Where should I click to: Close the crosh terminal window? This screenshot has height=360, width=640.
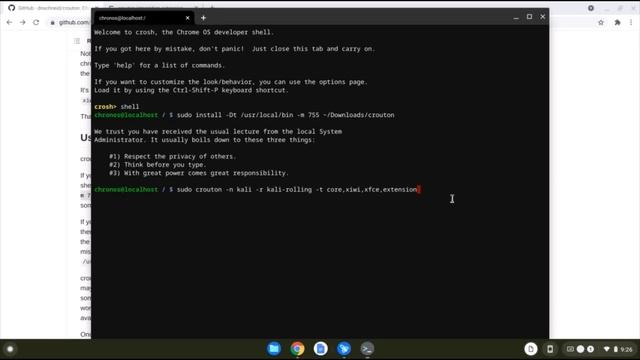click(x=542, y=17)
